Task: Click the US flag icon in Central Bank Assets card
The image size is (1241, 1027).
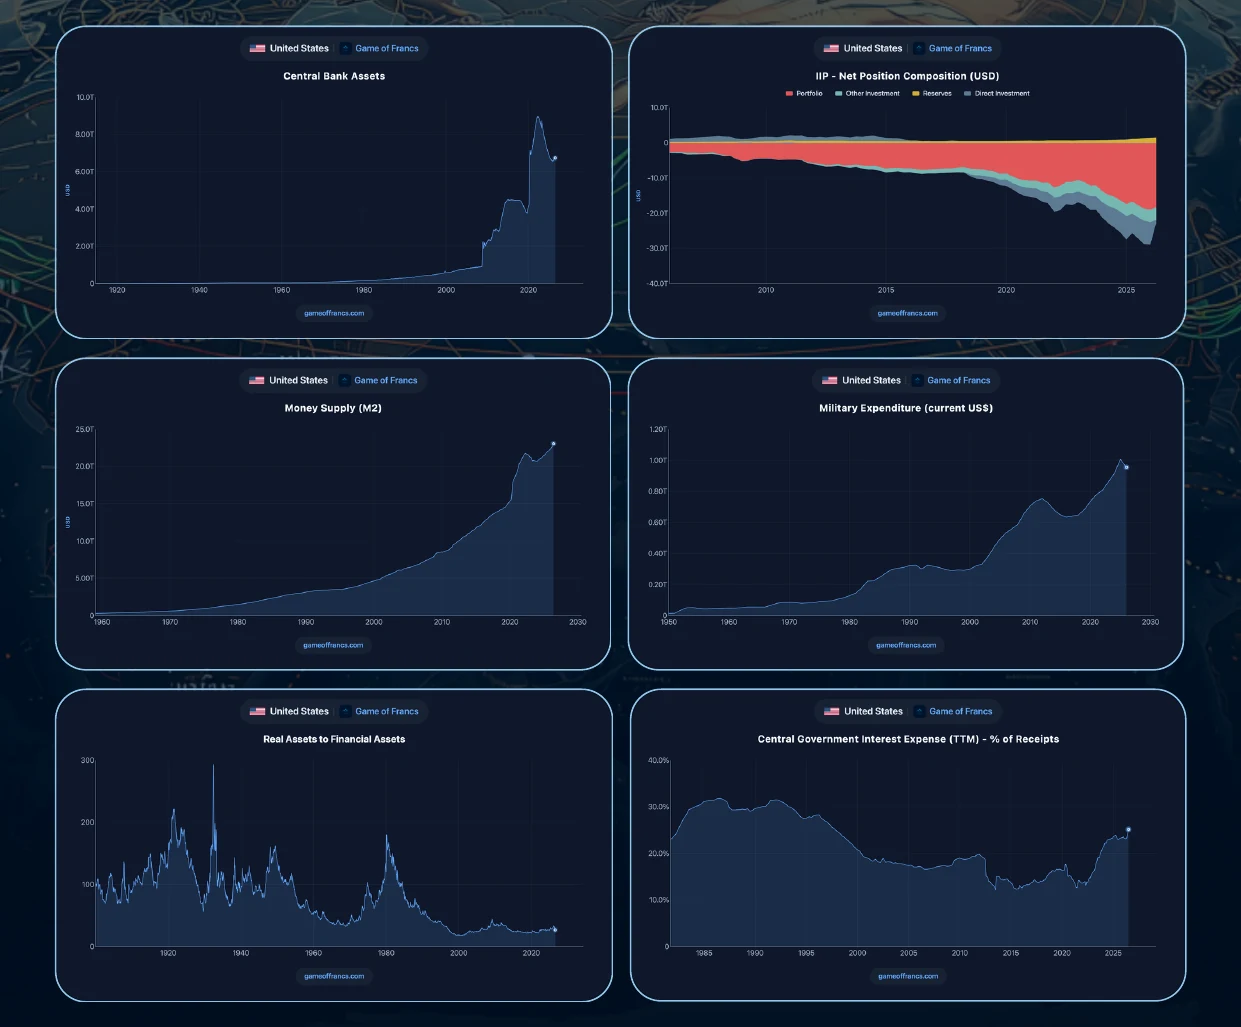Action: pyautogui.click(x=258, y=48)
